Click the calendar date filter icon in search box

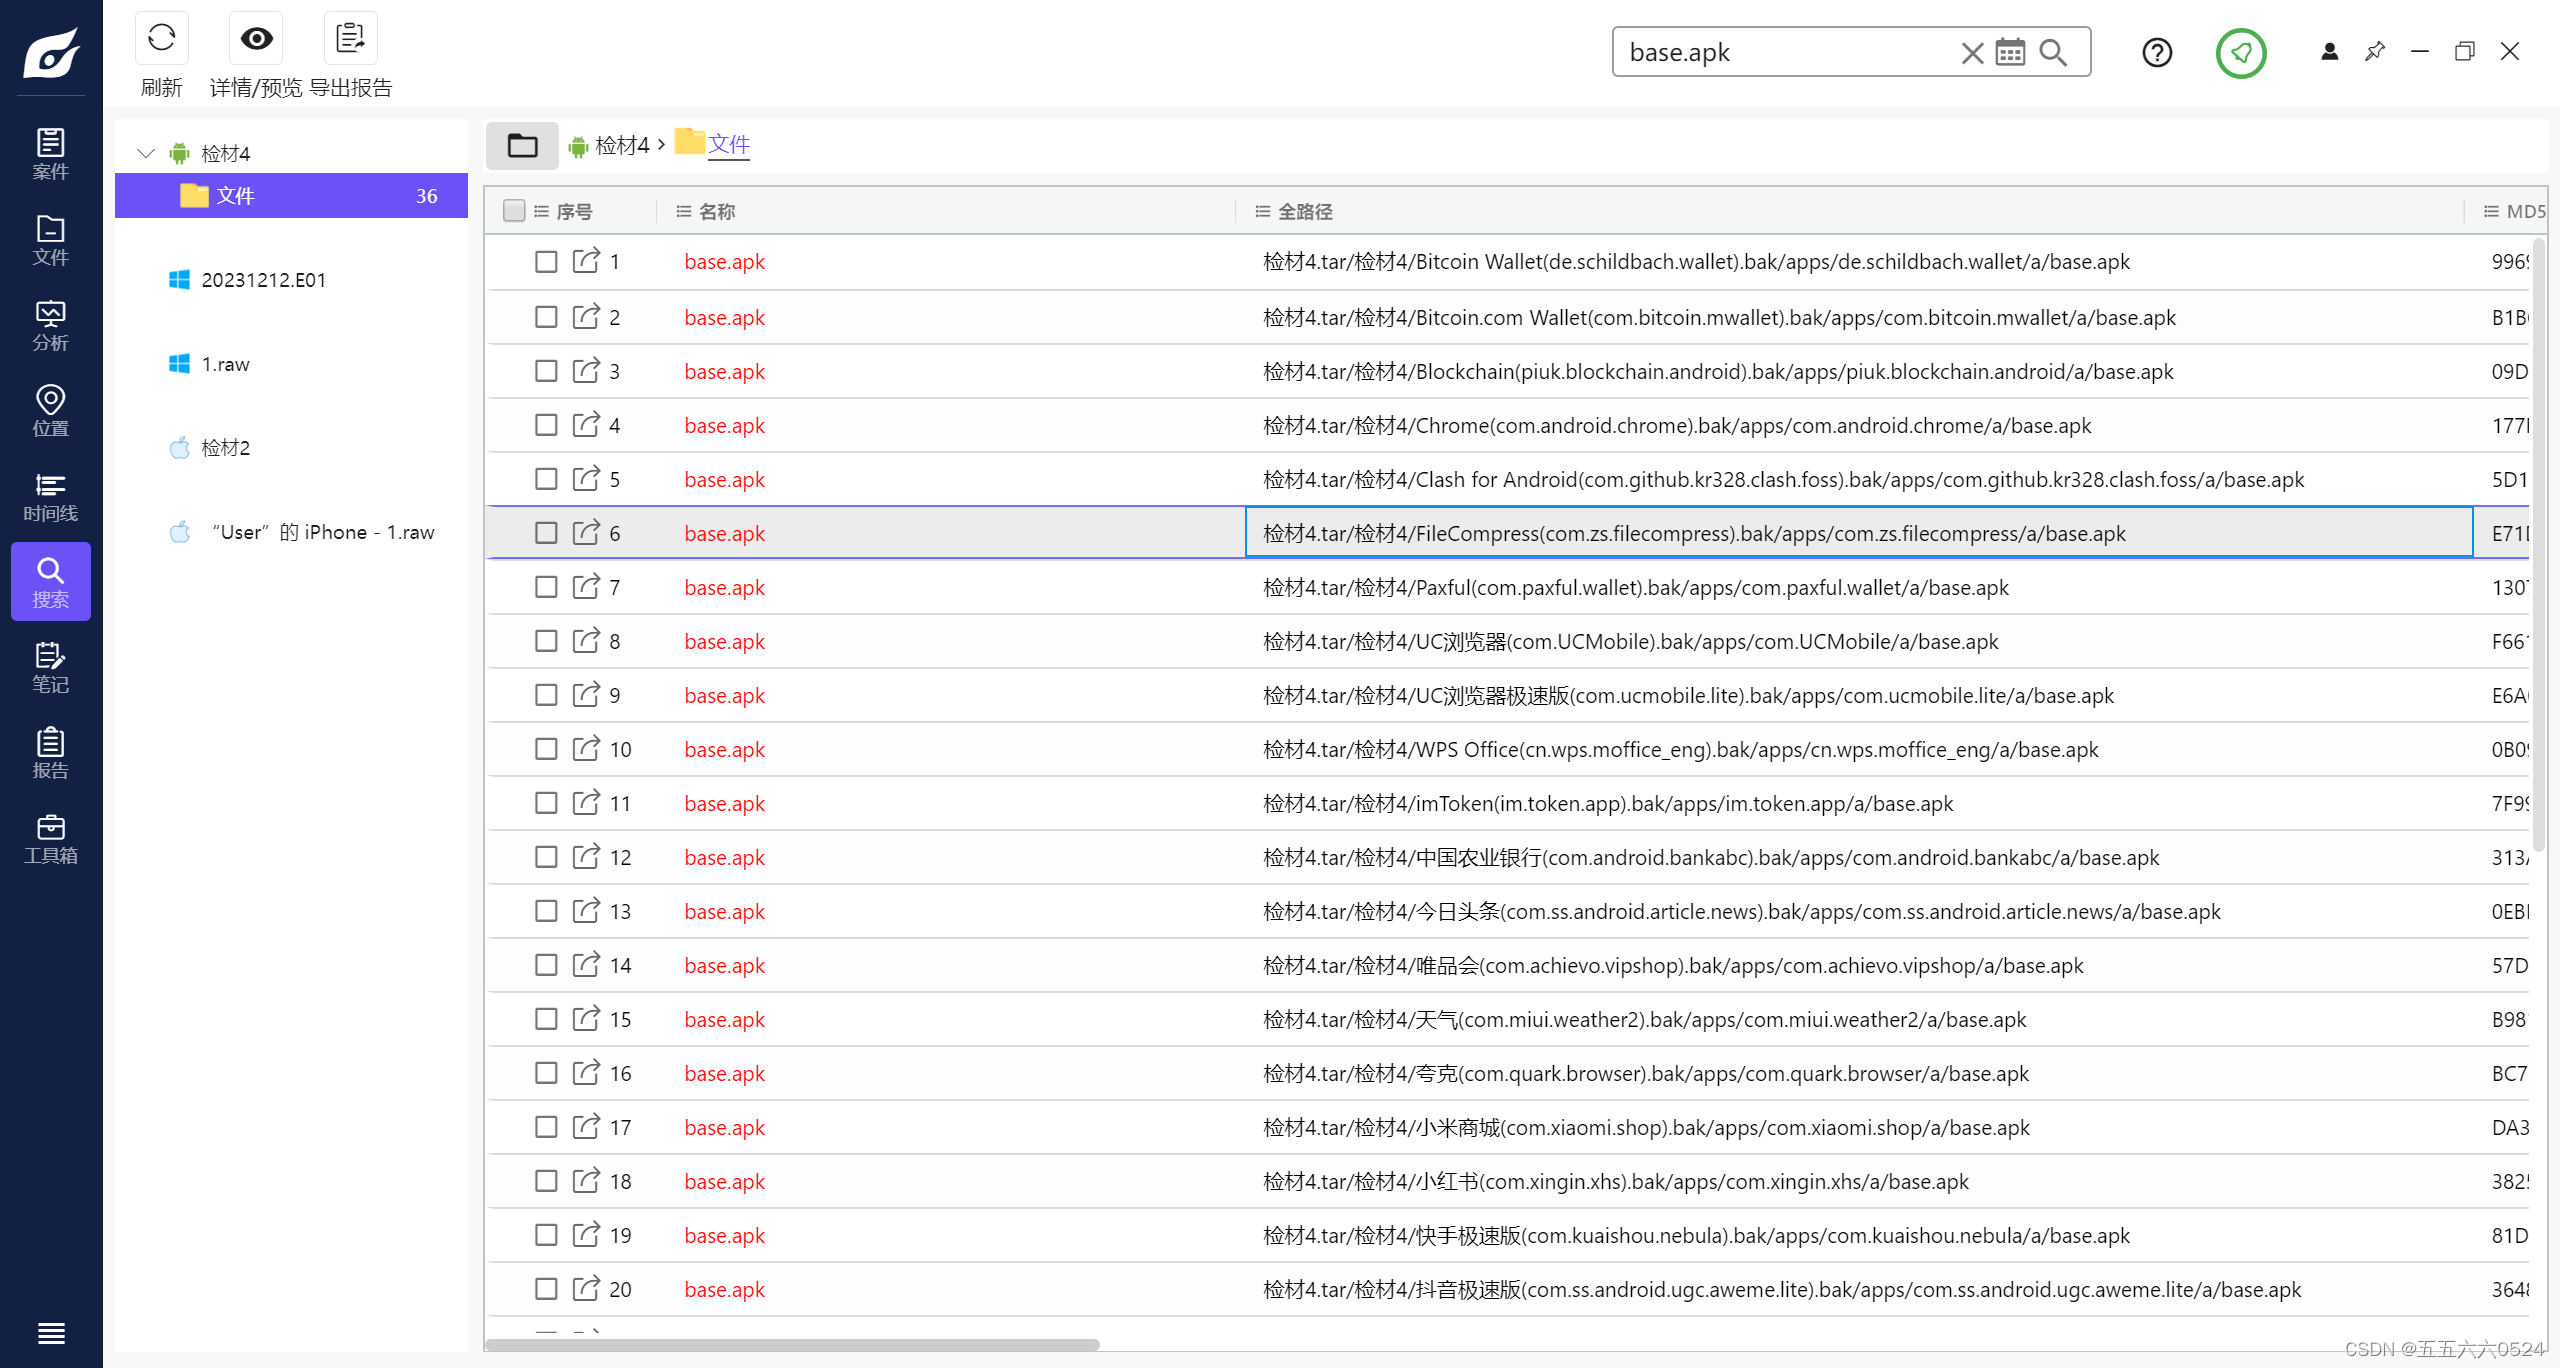point(2010,52)
